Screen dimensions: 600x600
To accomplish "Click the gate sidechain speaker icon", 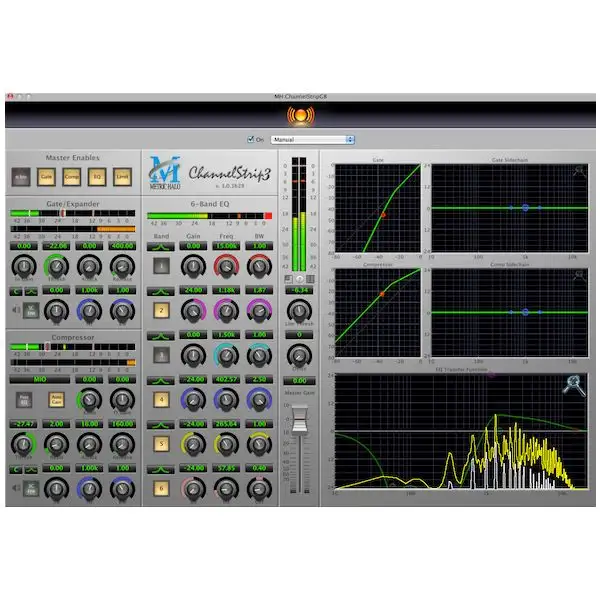I will pos(14,310).
